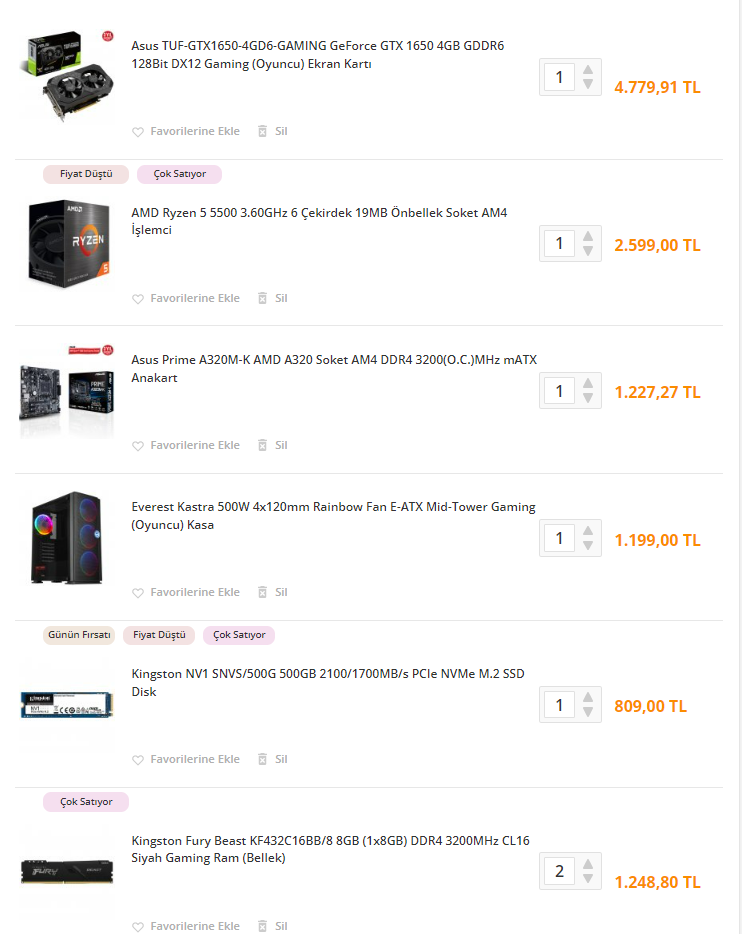Click quantity field of Kingston Fury Beast RAM
This screenshot has width=742, height=934.
coord(559,871)
